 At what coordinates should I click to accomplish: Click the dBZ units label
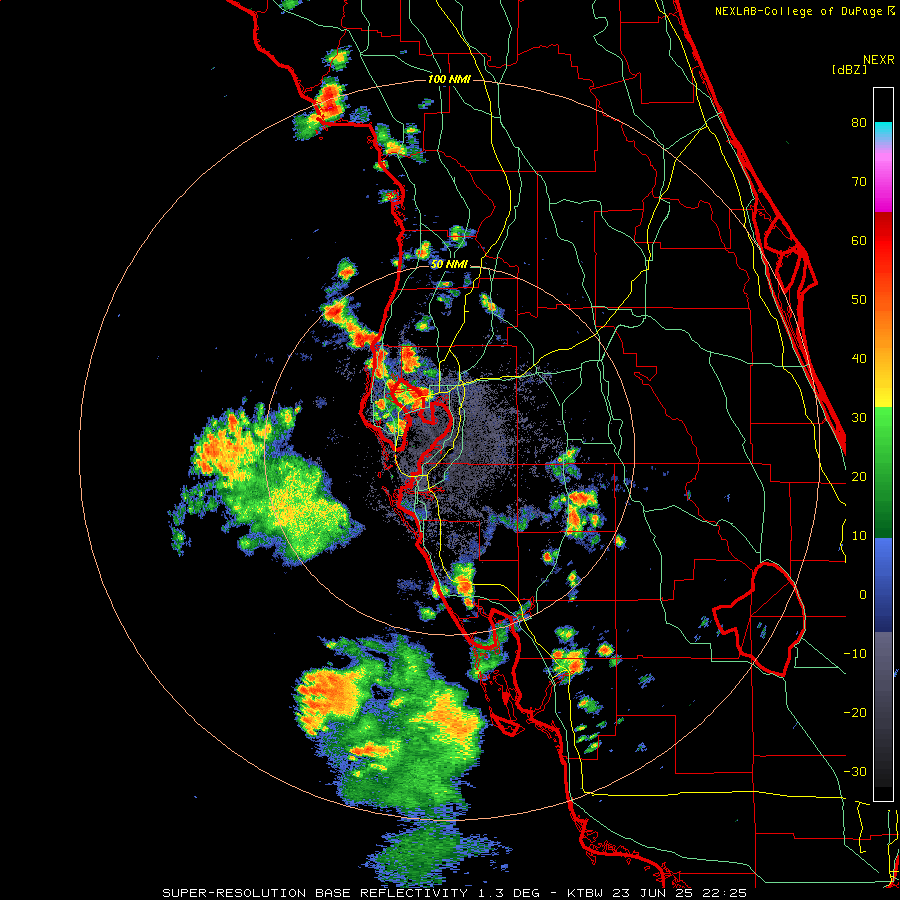click(x=849, y=69)
